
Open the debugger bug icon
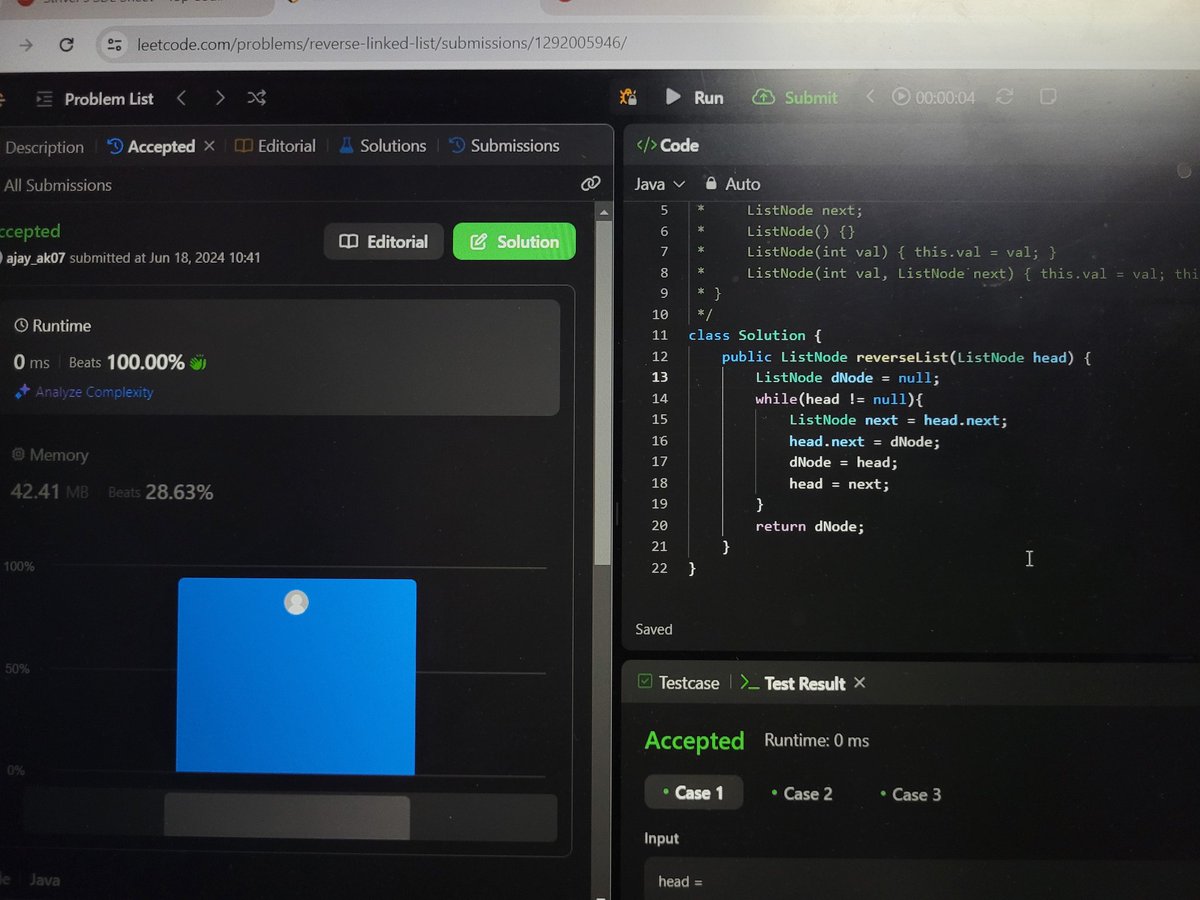tap(628, 97)
